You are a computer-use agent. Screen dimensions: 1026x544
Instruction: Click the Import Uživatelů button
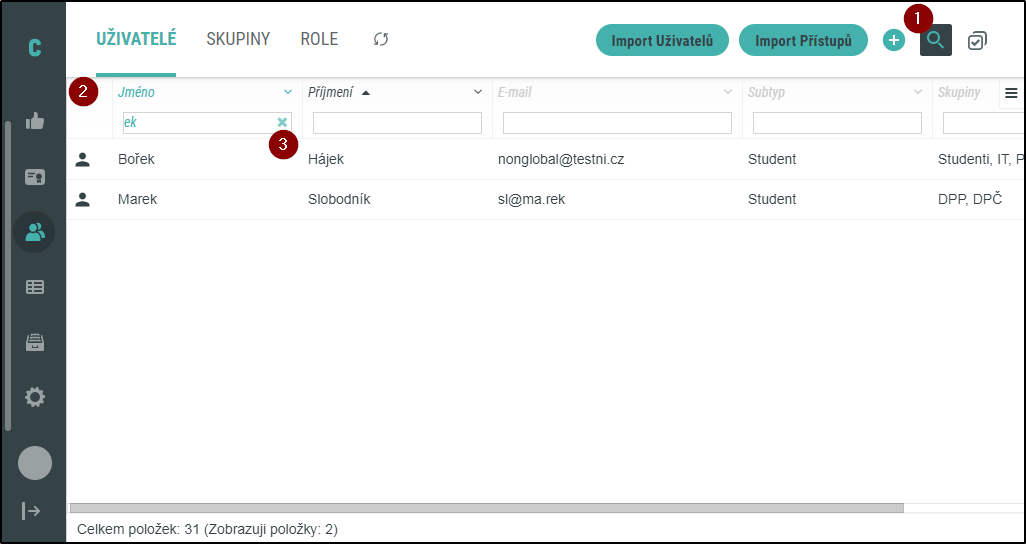coord(662,41)
